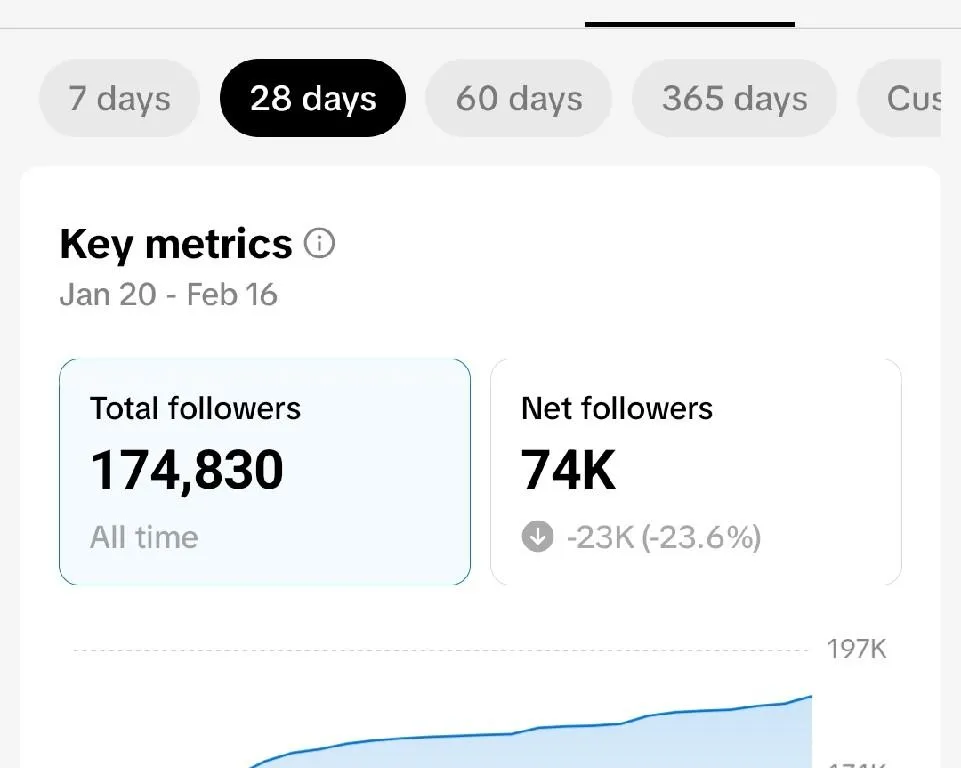This screenshot has height=768, width=961.
Task: Click the active tab underline indicator at top
Action: pyautogui.click(x=689, y=24)
